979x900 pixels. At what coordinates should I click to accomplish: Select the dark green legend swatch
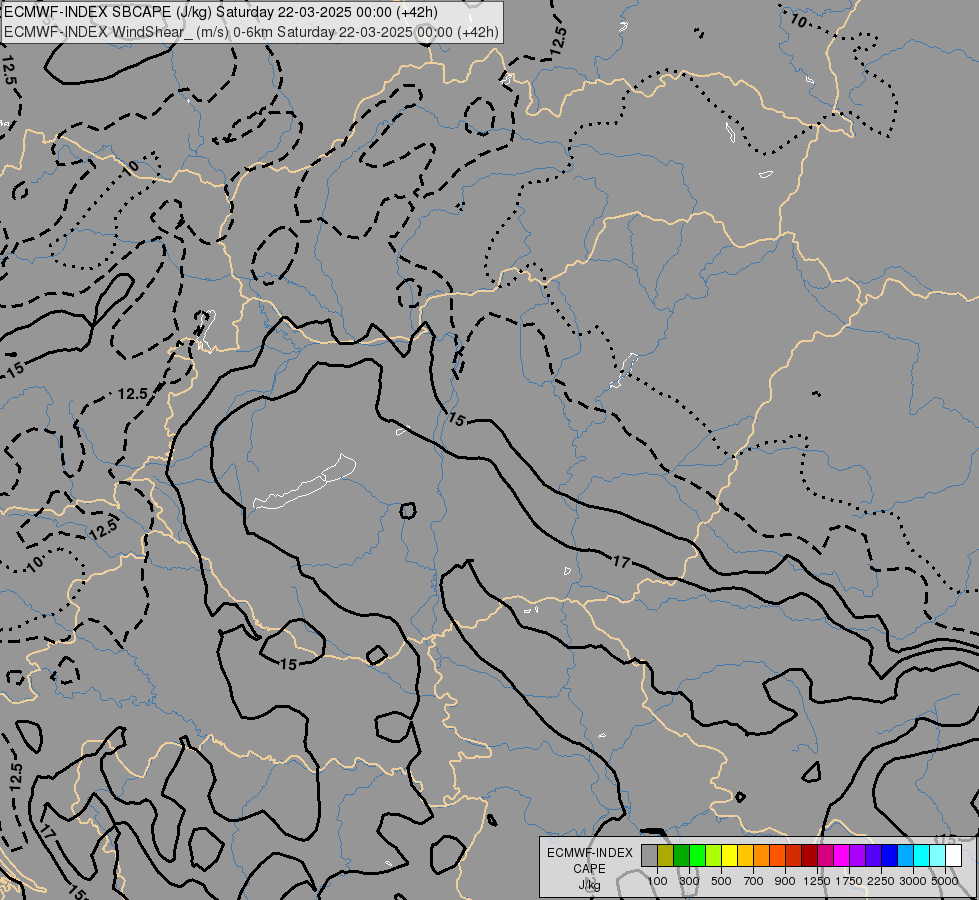[x=682, y=856]
